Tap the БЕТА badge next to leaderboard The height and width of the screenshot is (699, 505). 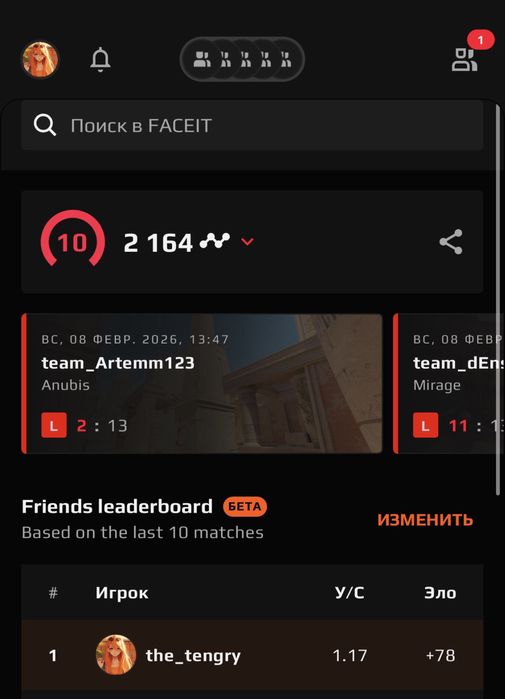(x=245, y=507)
